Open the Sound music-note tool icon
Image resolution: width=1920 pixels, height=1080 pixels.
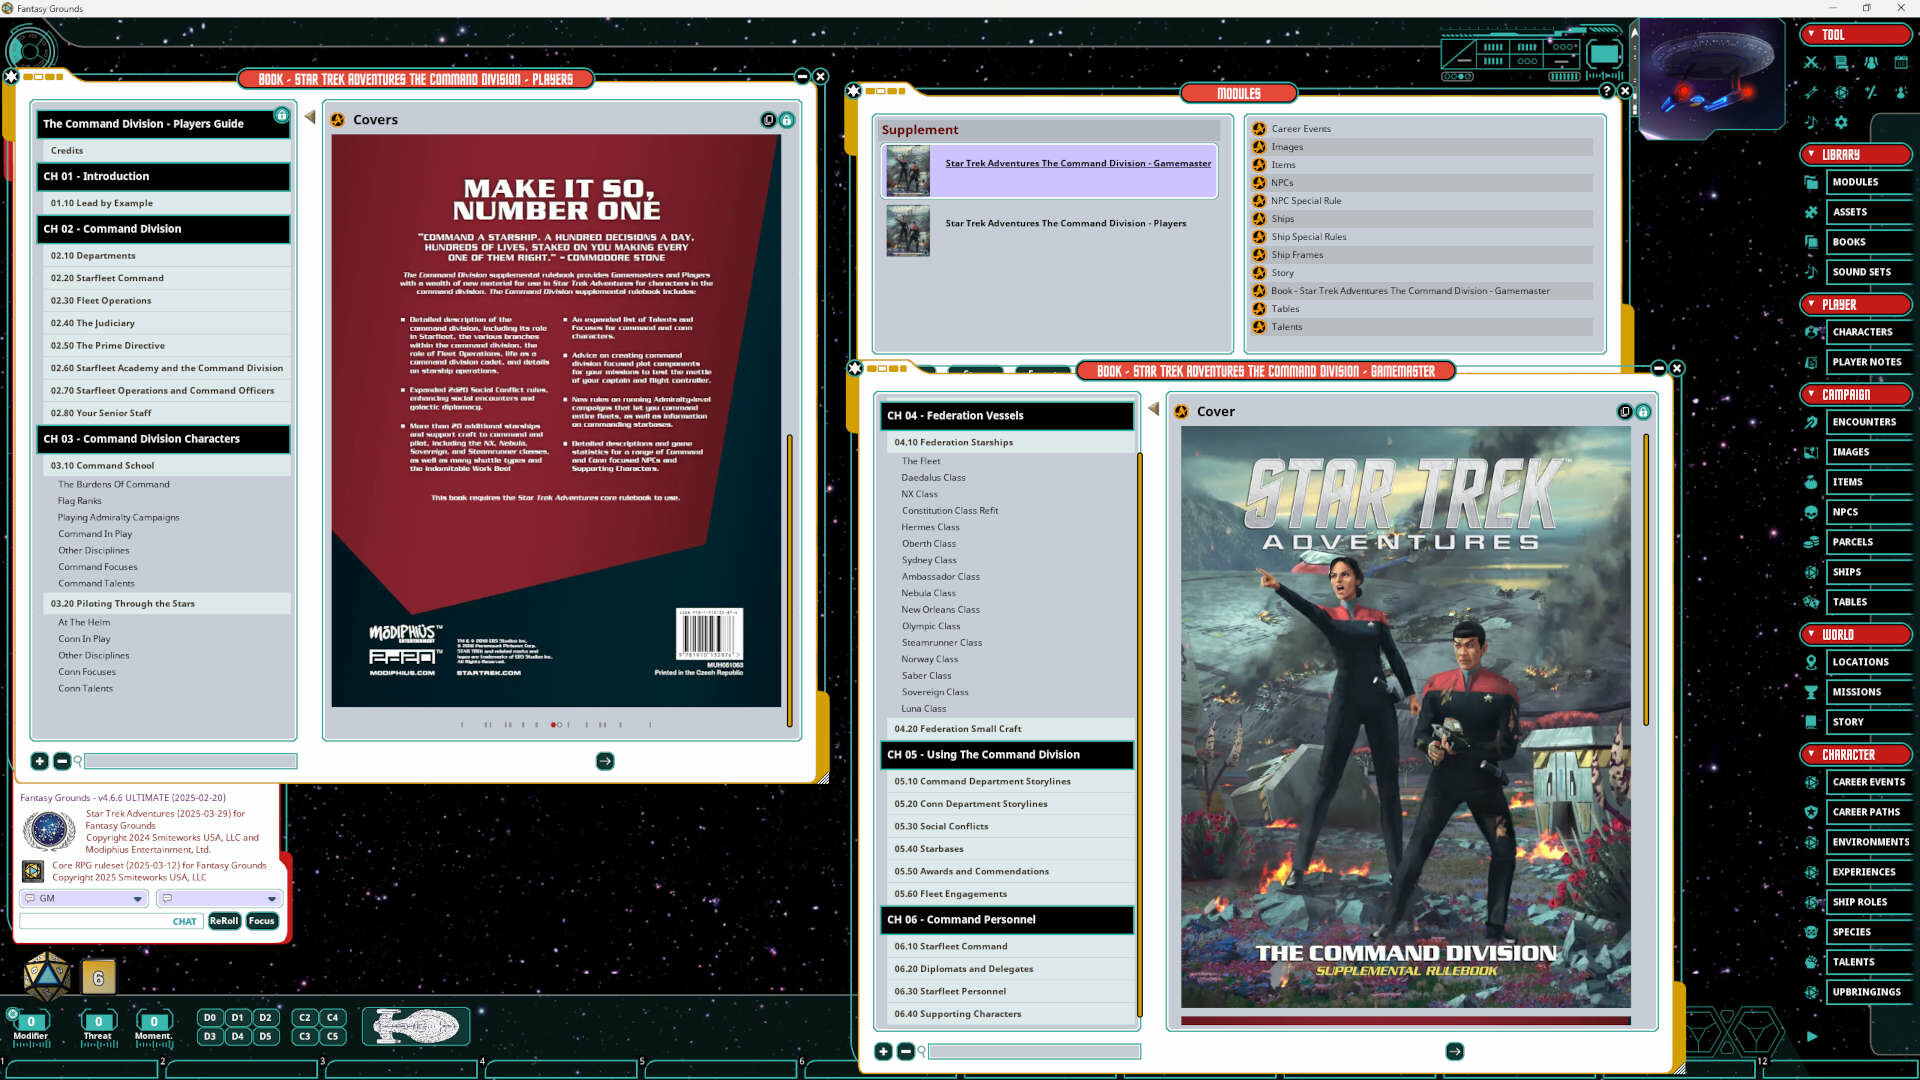click(1811, 122)
